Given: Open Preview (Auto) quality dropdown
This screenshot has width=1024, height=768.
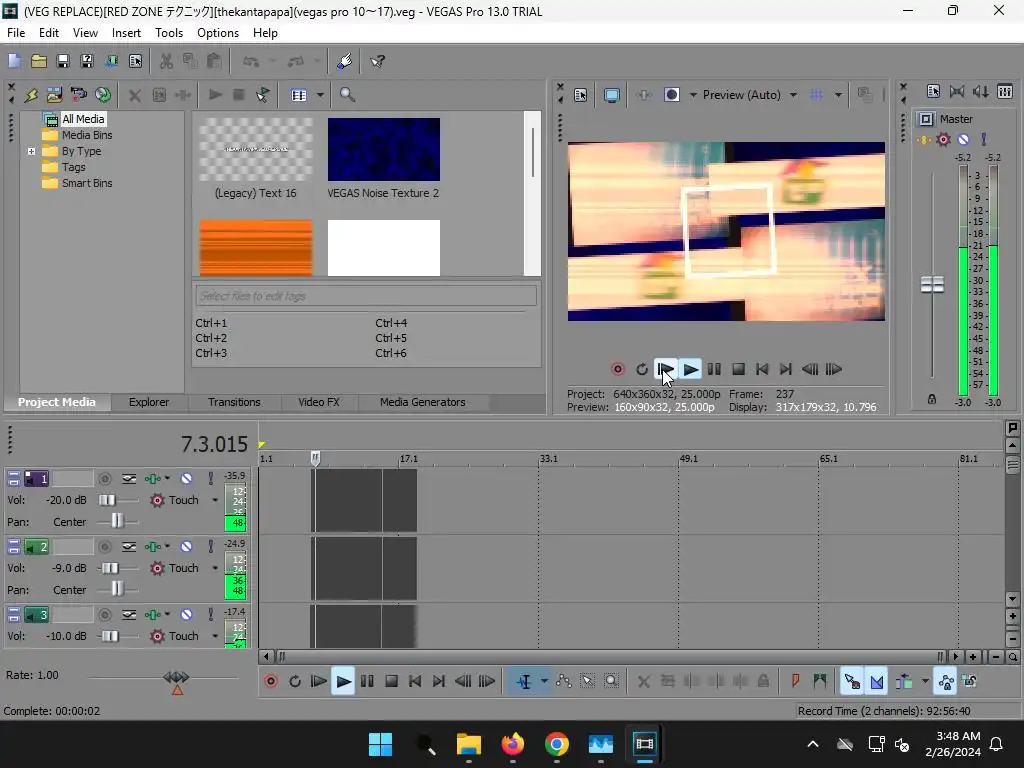Looking at the screenshot, I should tap(793, 95).
